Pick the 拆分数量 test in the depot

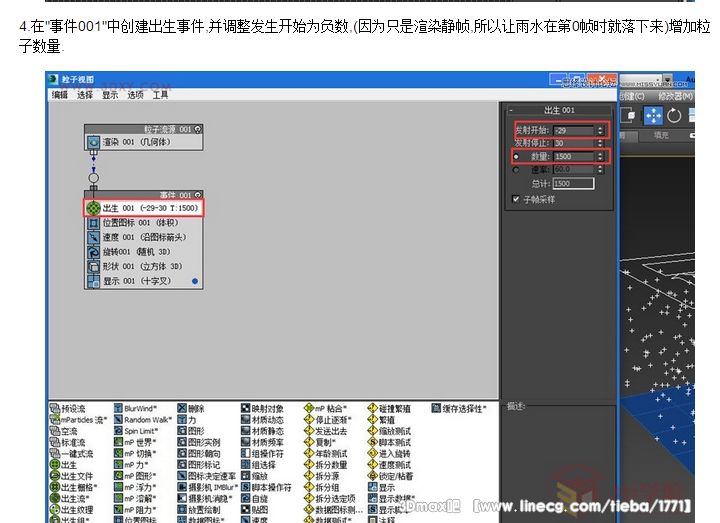click(326, 465)
